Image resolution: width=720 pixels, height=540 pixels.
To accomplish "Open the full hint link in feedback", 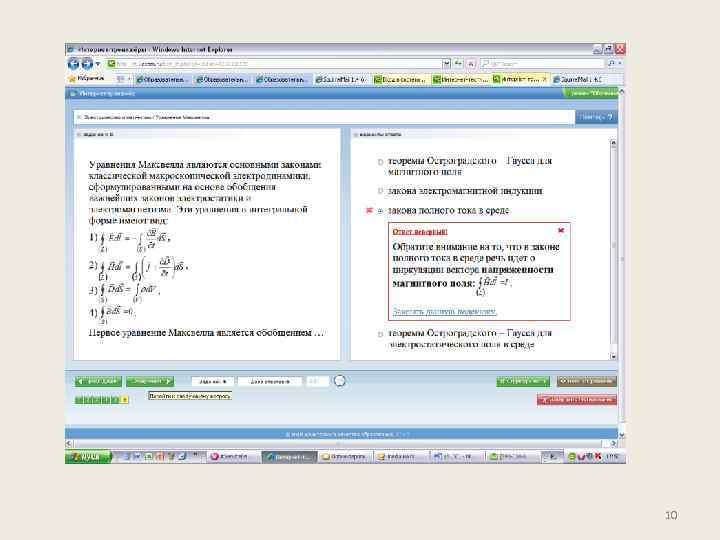I will (444, 311).
